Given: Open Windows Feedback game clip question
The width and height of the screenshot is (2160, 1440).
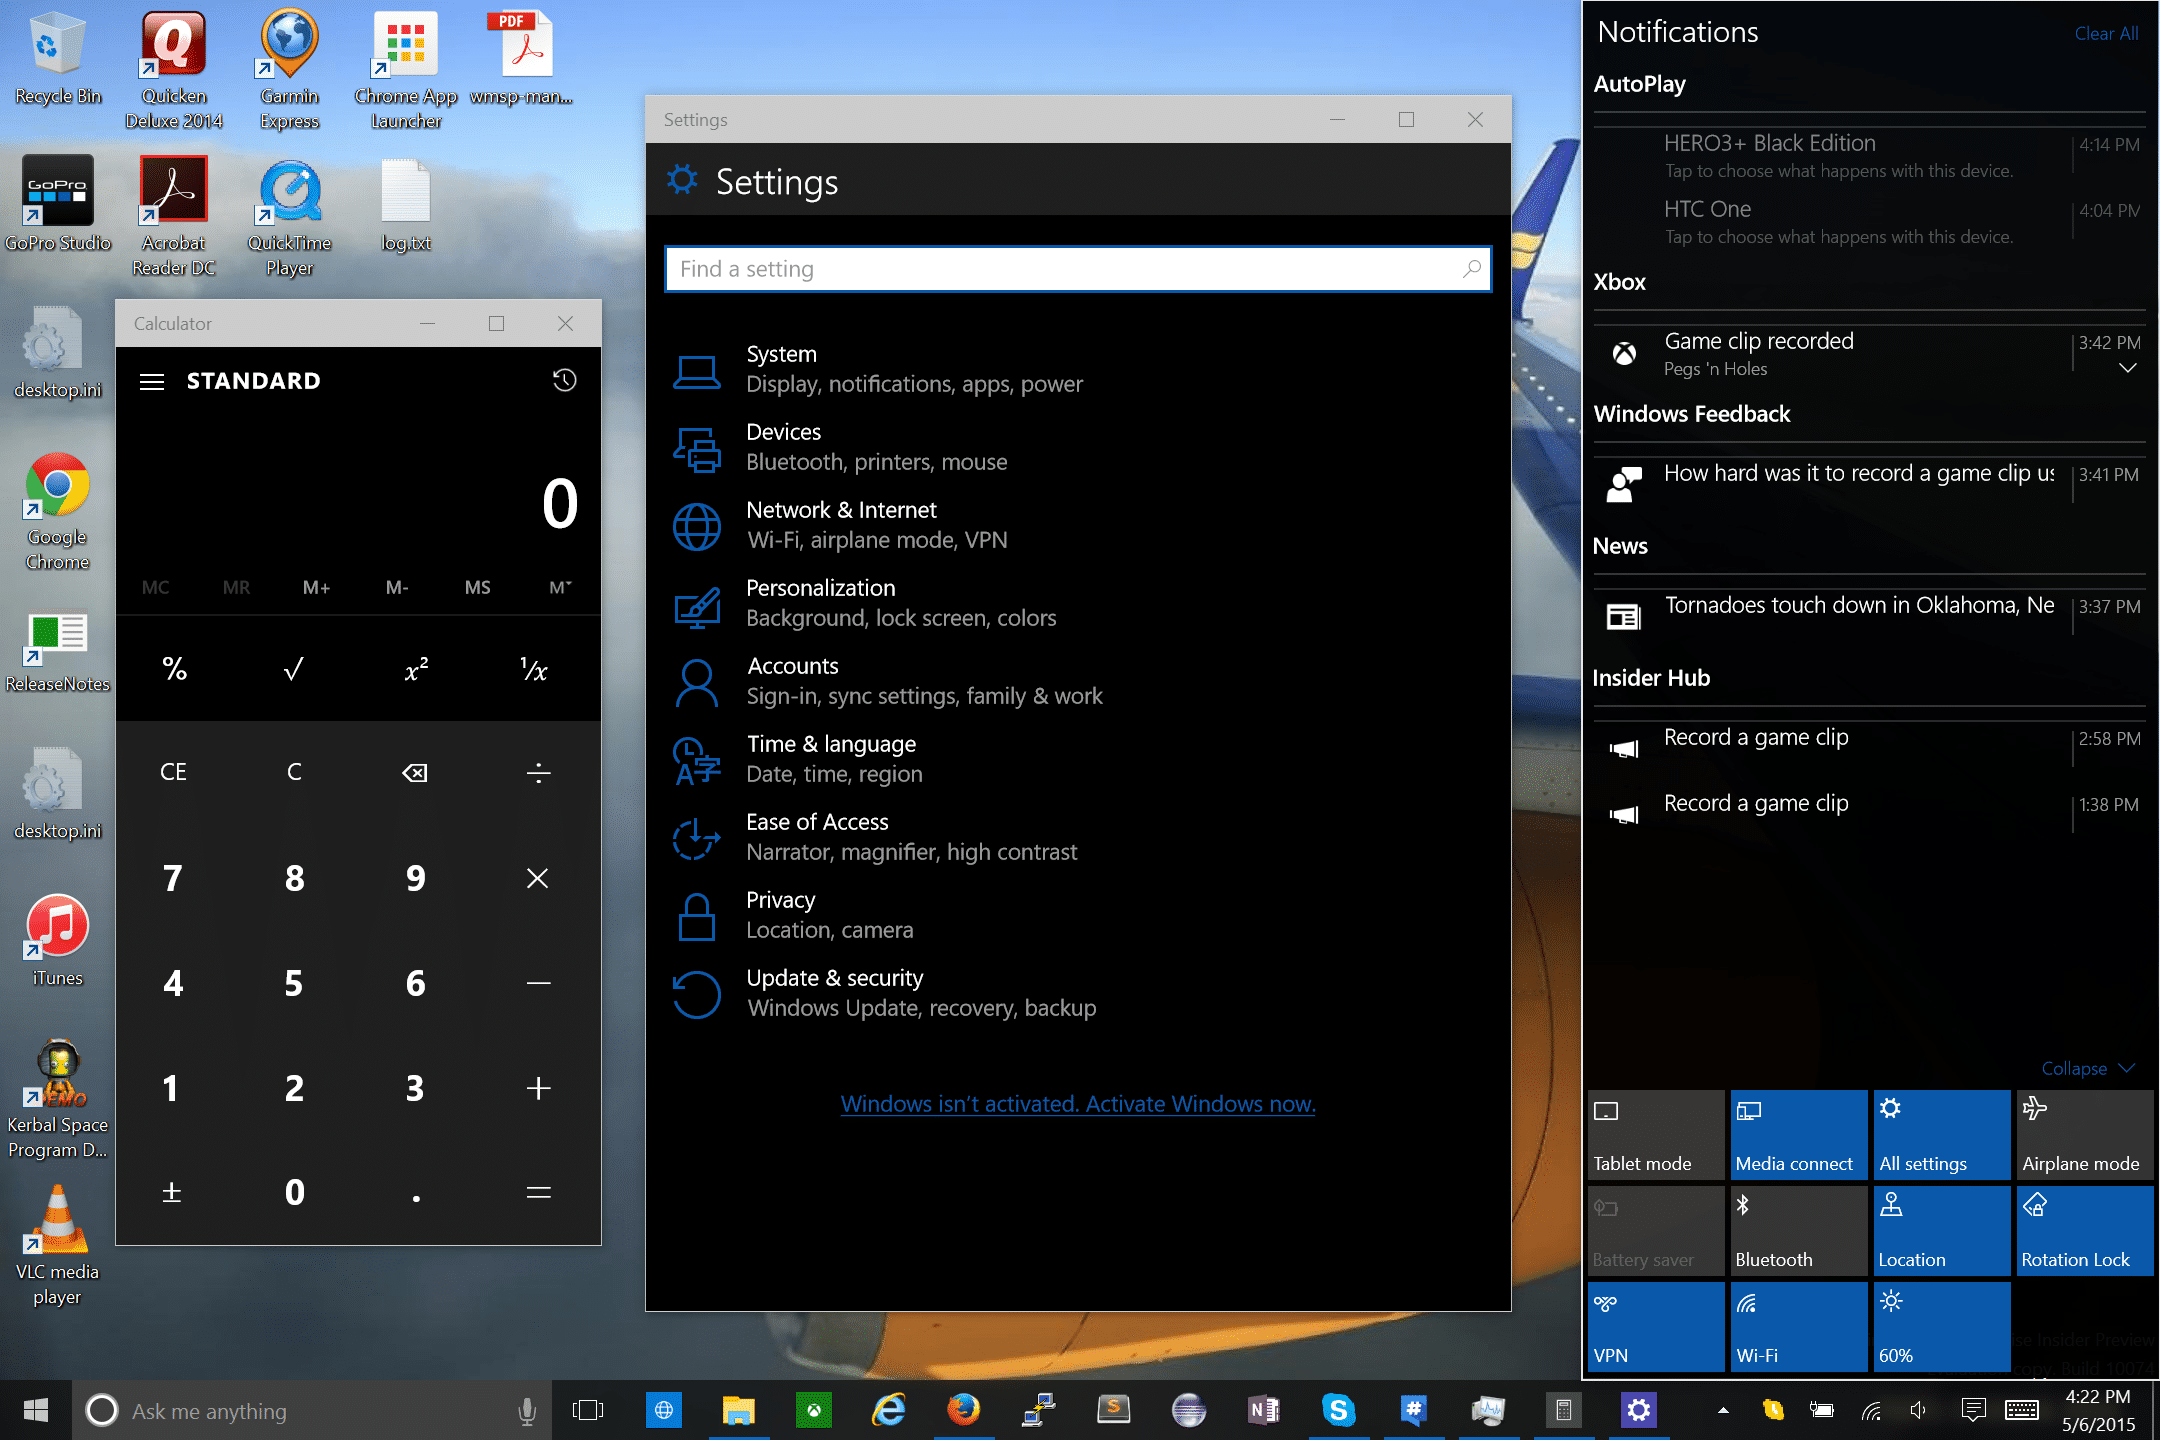Looking at the screenshot, I should [1868, 483].
